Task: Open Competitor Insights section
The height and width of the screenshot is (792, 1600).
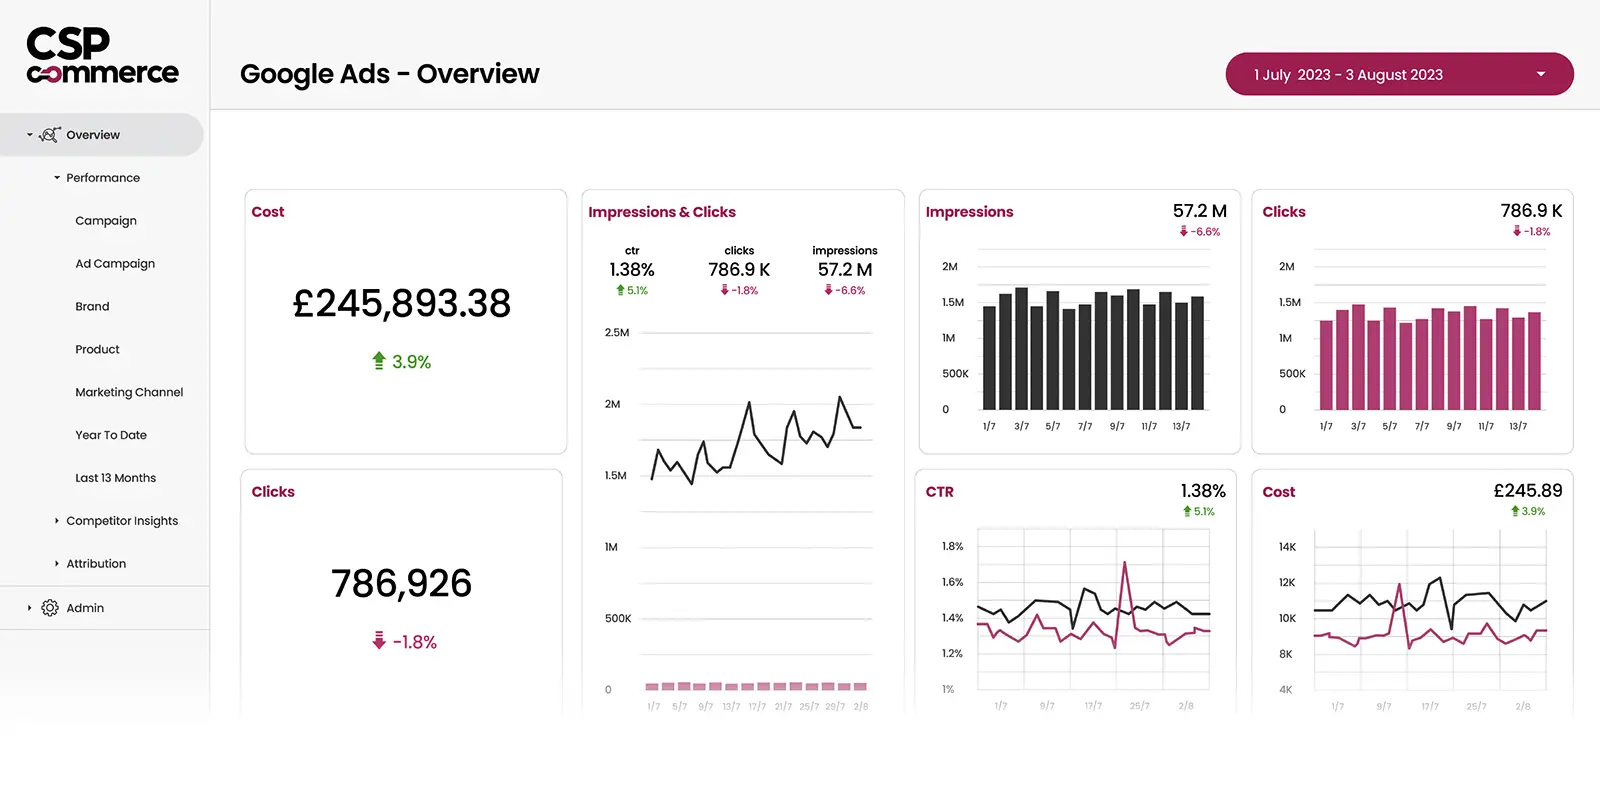Action: coord(122,521)
